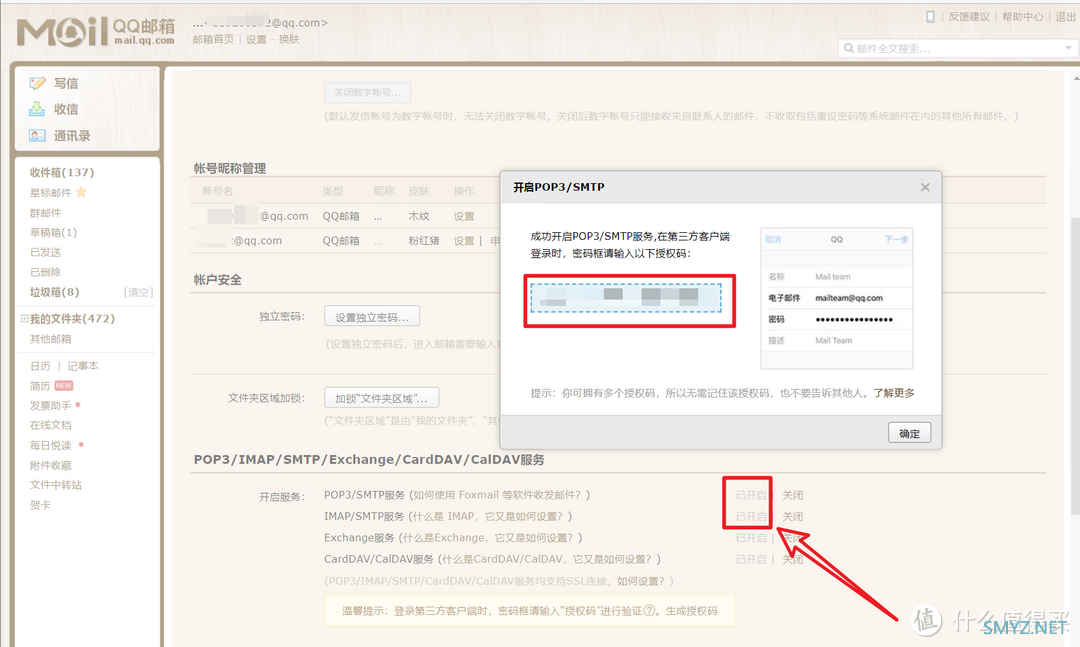Click 已开启 for CardDAV/CalDAV服务
This screenshot has height=647, width=1080.
(751, 559)
